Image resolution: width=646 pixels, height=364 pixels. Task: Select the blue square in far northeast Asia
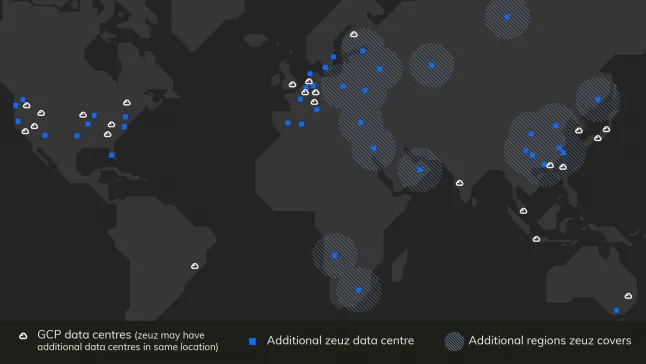coord(598,100)
